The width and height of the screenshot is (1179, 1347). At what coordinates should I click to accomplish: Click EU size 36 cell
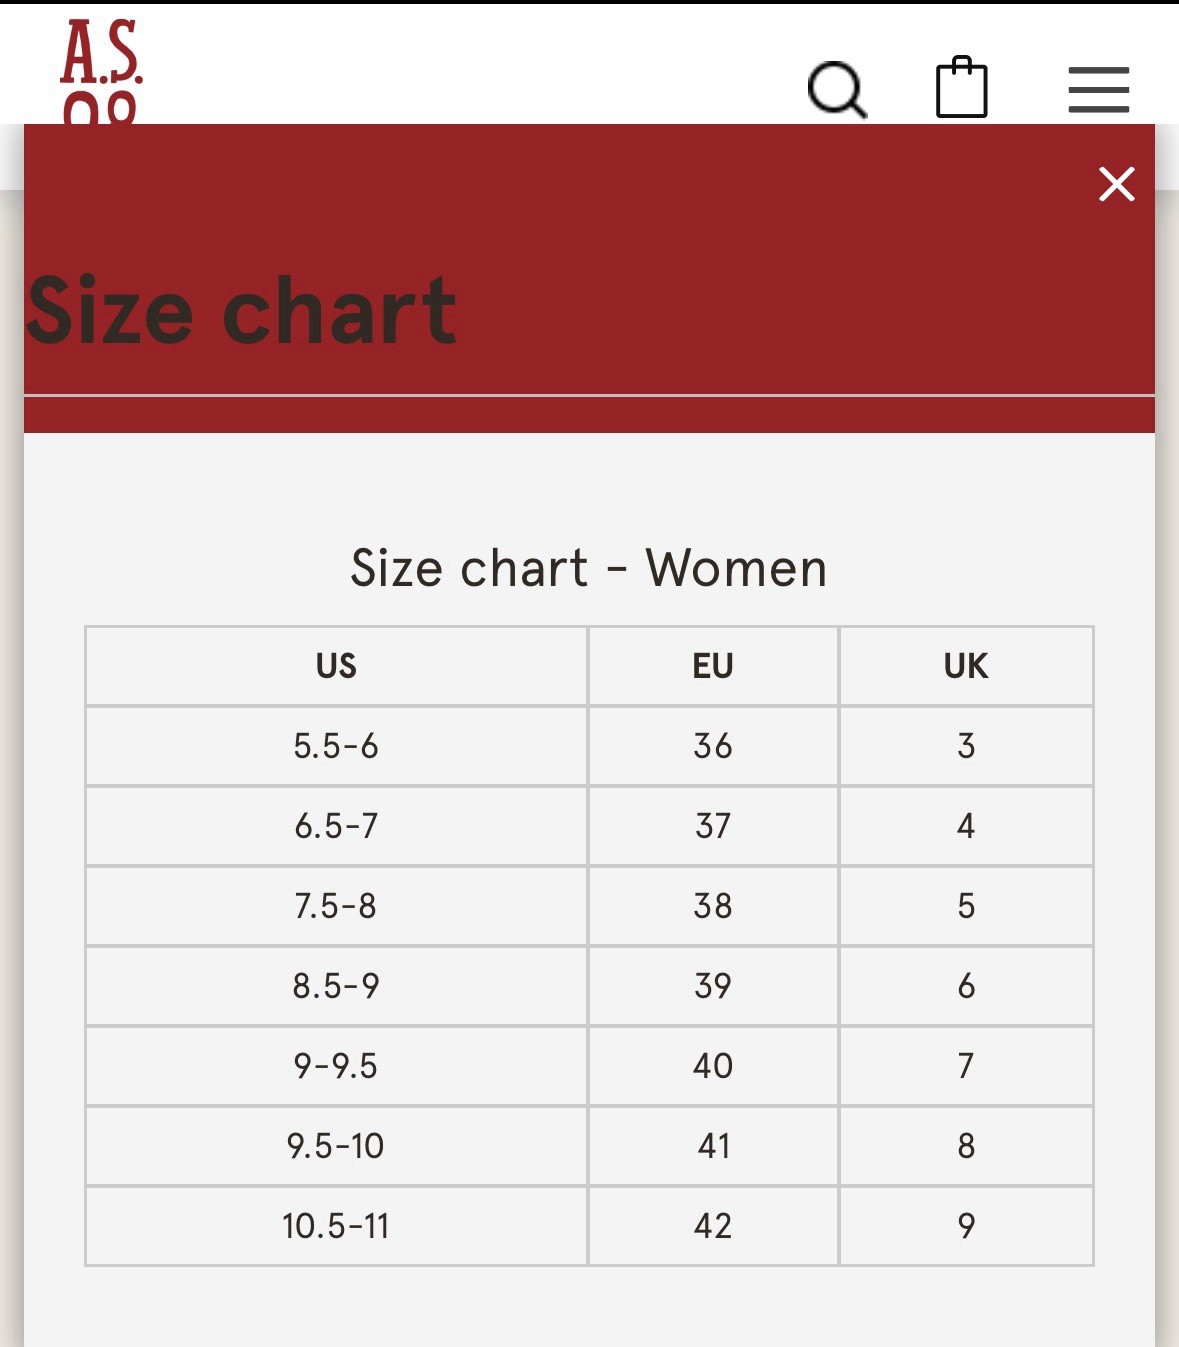pos(713,746)
